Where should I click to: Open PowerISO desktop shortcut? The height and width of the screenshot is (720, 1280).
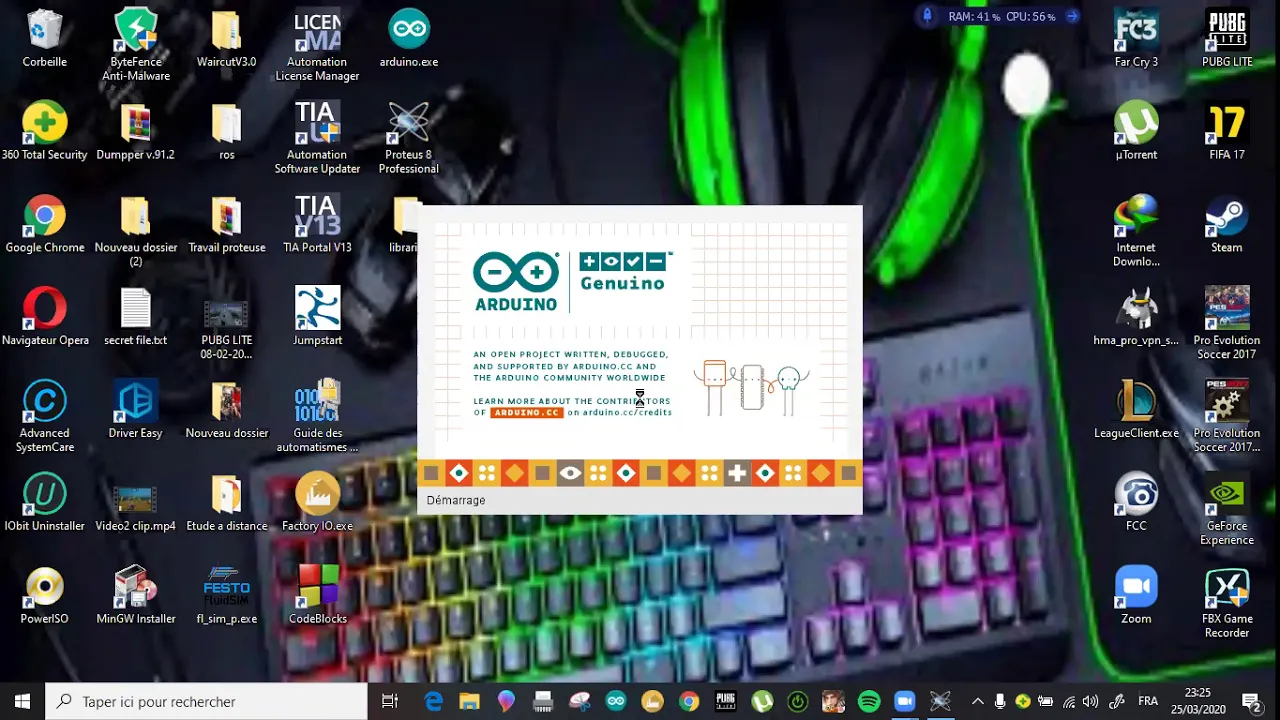pyautogui.click(x=45, y=596)
